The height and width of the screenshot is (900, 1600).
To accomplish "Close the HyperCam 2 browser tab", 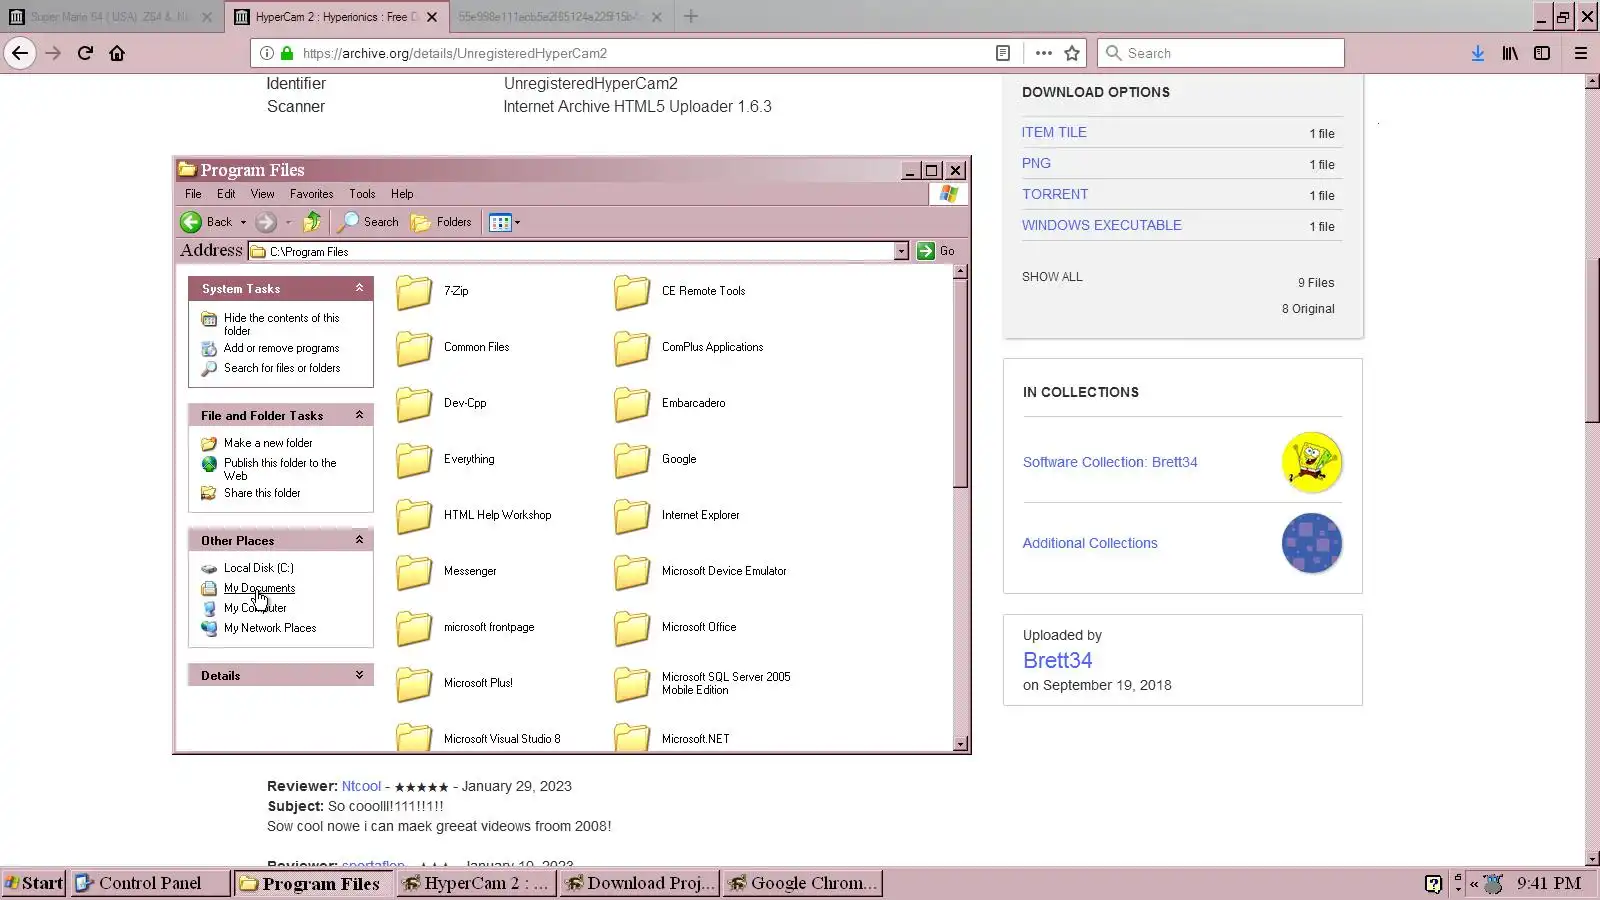I will pos(431,17).
